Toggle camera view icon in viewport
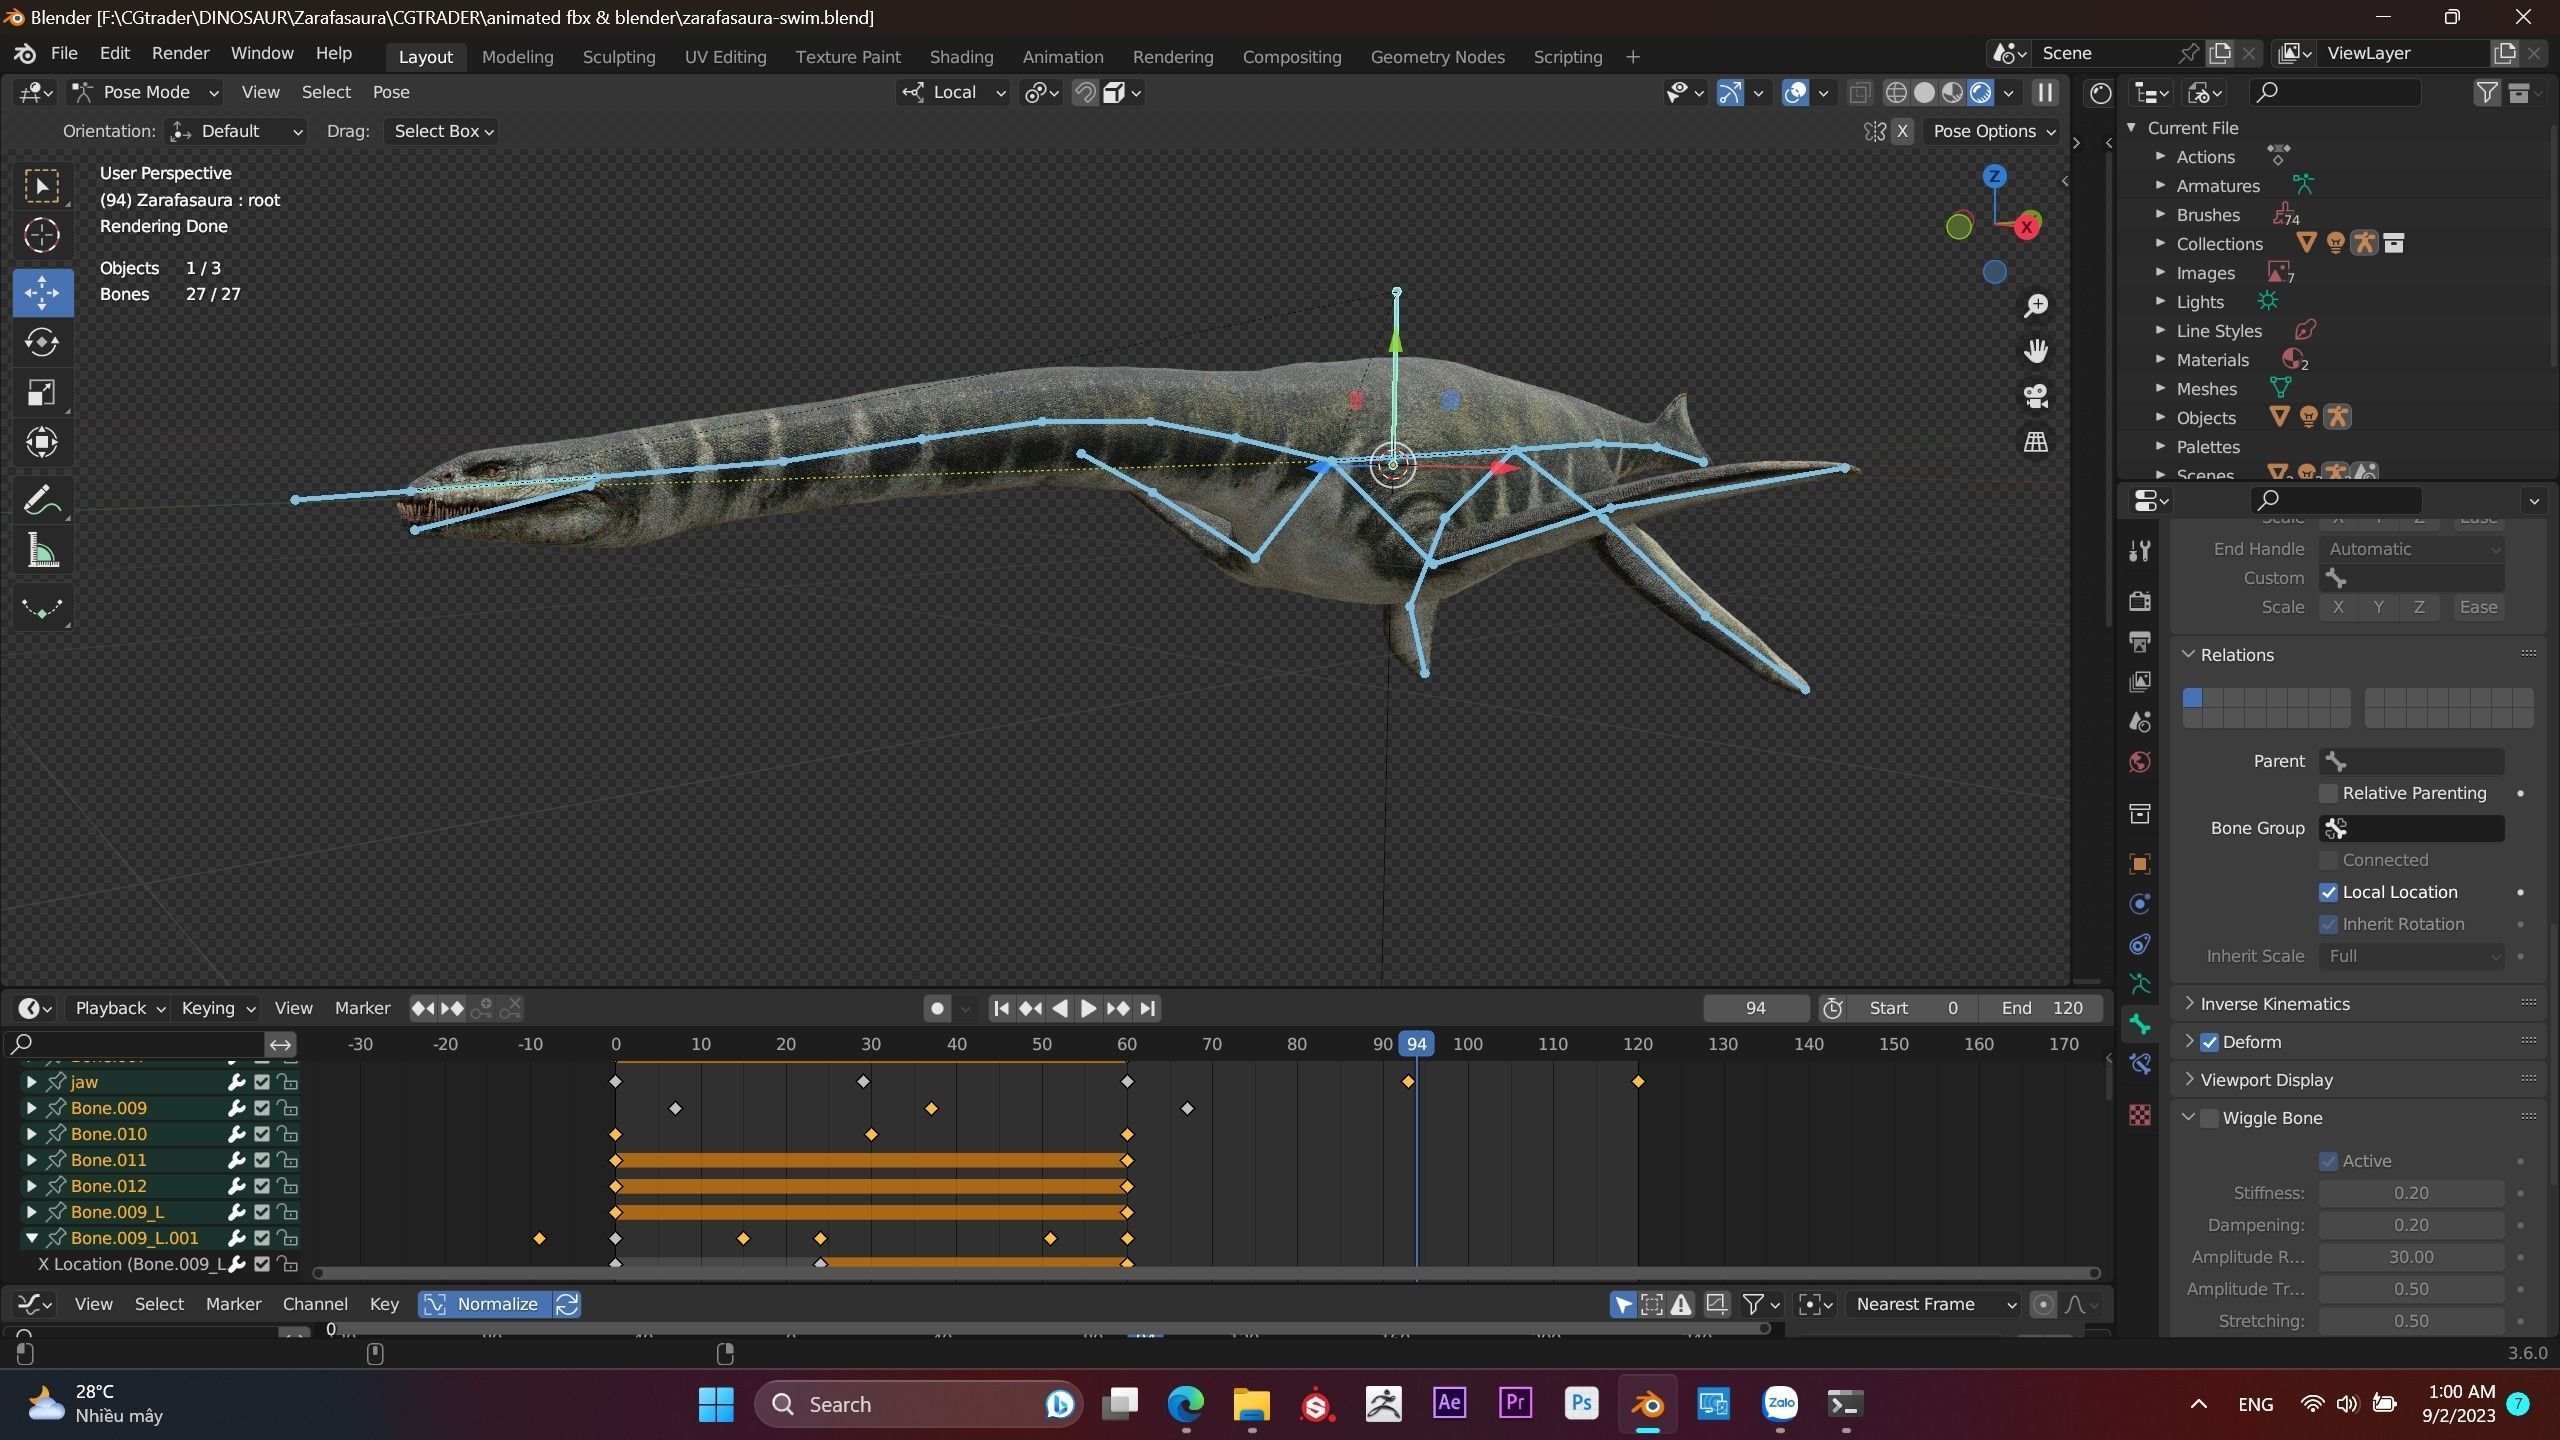This screenshot has height=1440, width=2560. coord(2035,396)
